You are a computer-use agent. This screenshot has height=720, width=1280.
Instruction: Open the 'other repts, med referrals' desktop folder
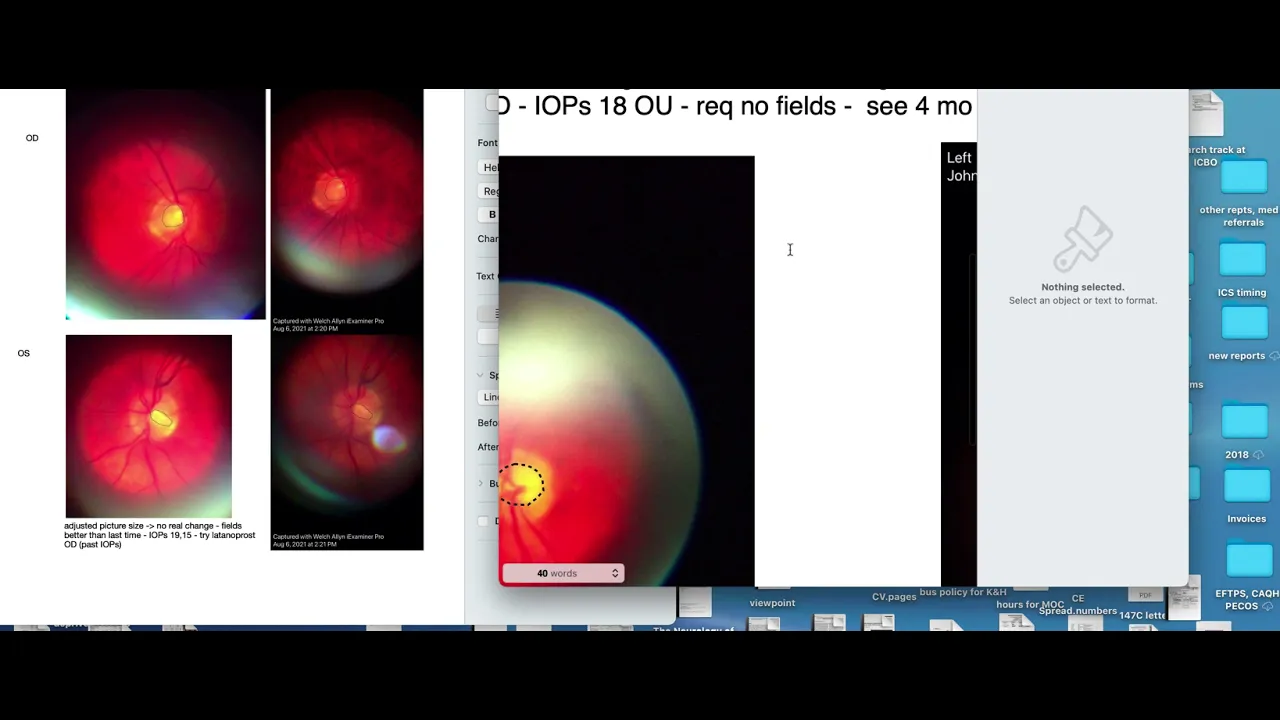1244,177
